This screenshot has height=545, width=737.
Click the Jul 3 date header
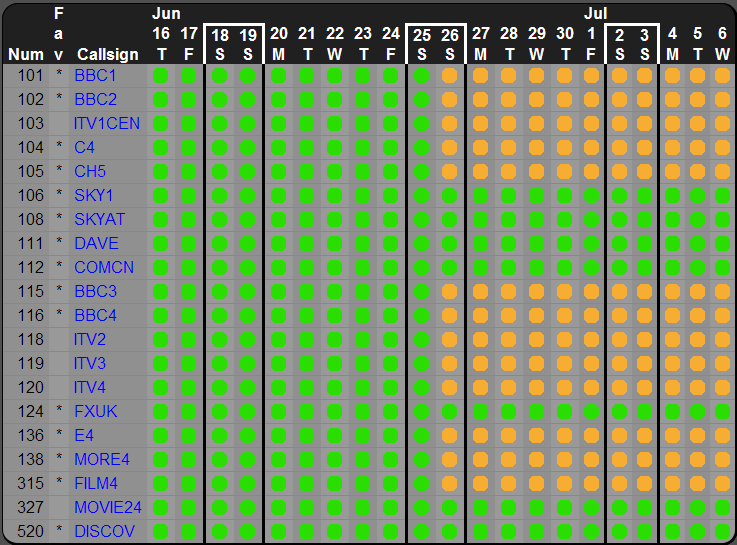(644, 45)
